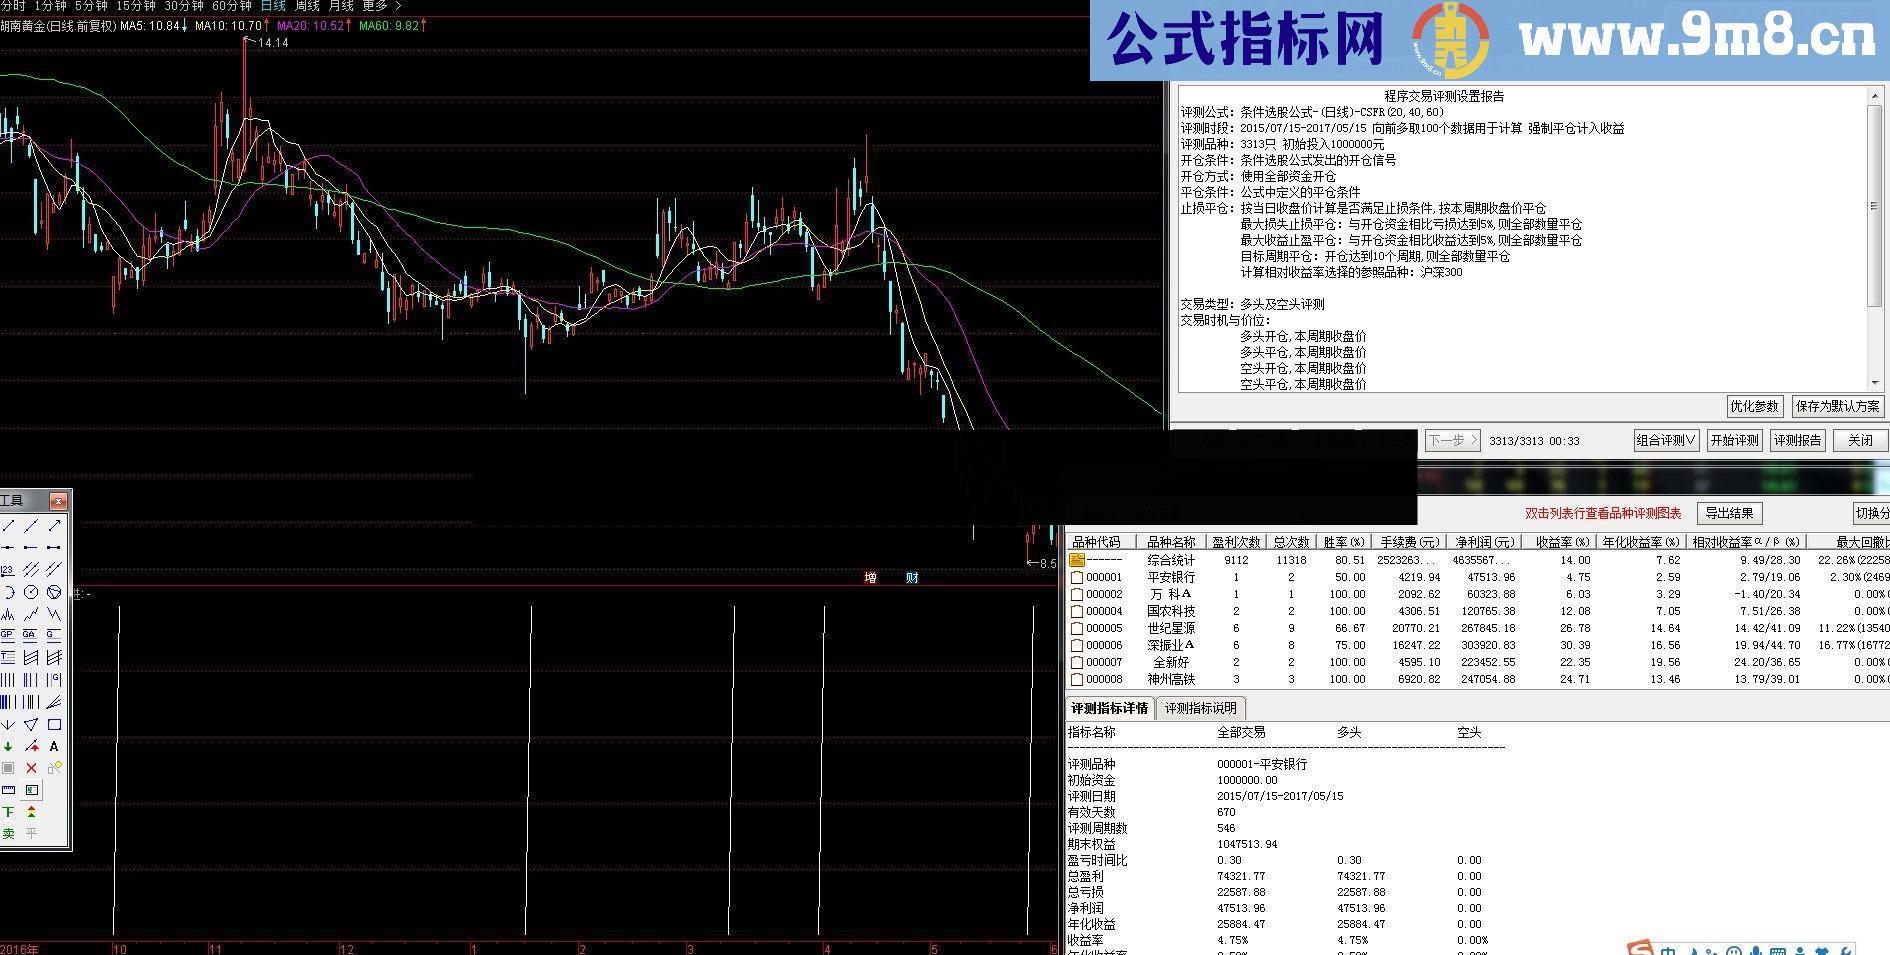Select the T text-lines tool
Screen dimensions: 1890x955
[8, 656]
